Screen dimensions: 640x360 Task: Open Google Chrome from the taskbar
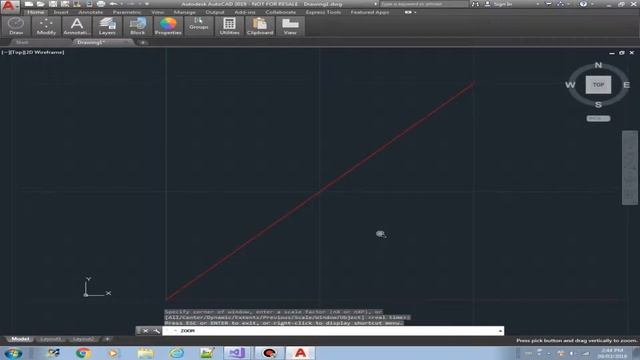[83, 353]
